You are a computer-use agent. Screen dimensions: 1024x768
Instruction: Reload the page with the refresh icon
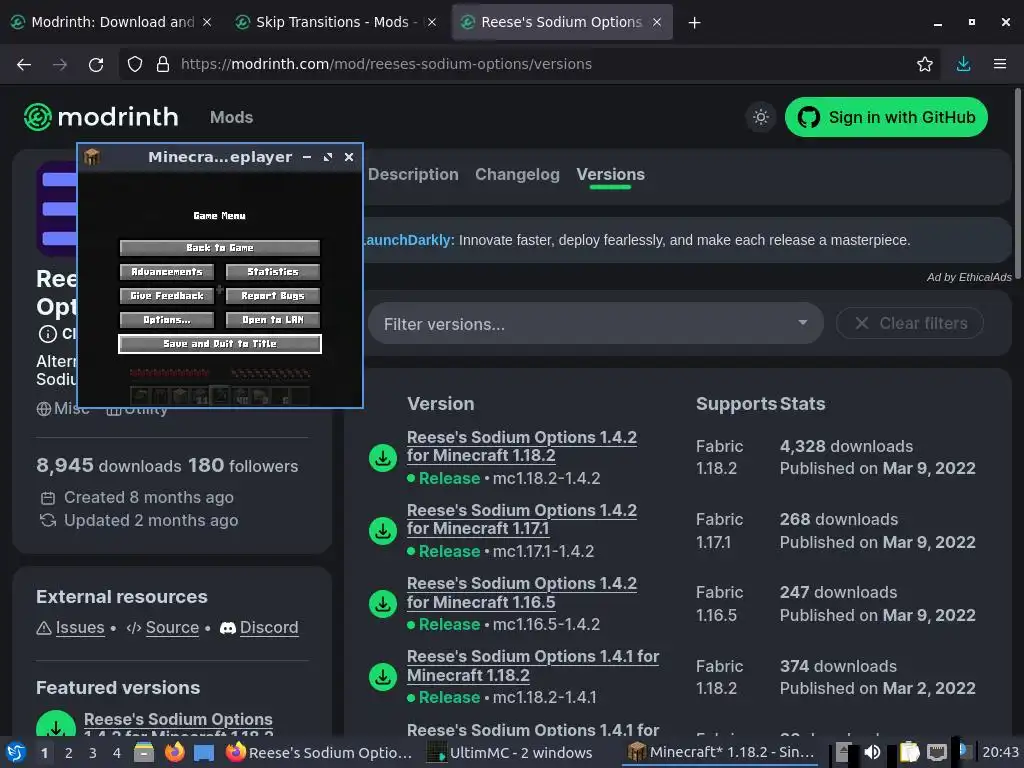pos(96,64)
